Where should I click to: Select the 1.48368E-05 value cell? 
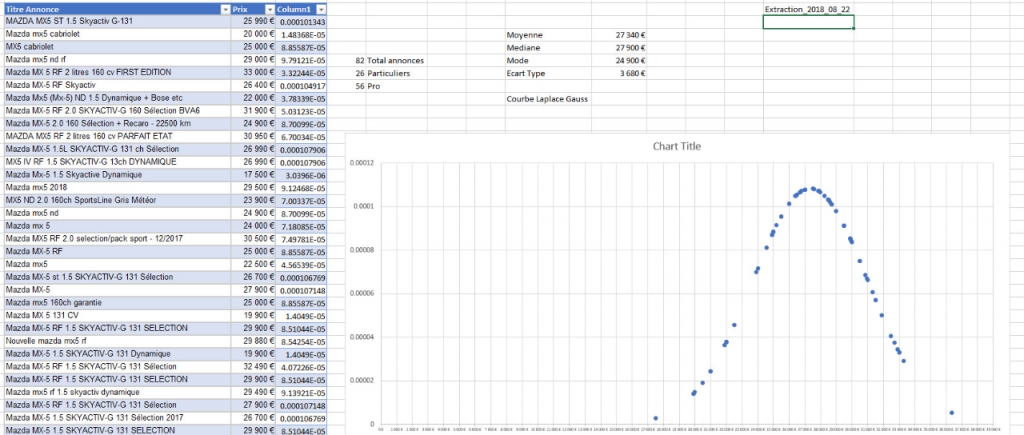point(301,34)
